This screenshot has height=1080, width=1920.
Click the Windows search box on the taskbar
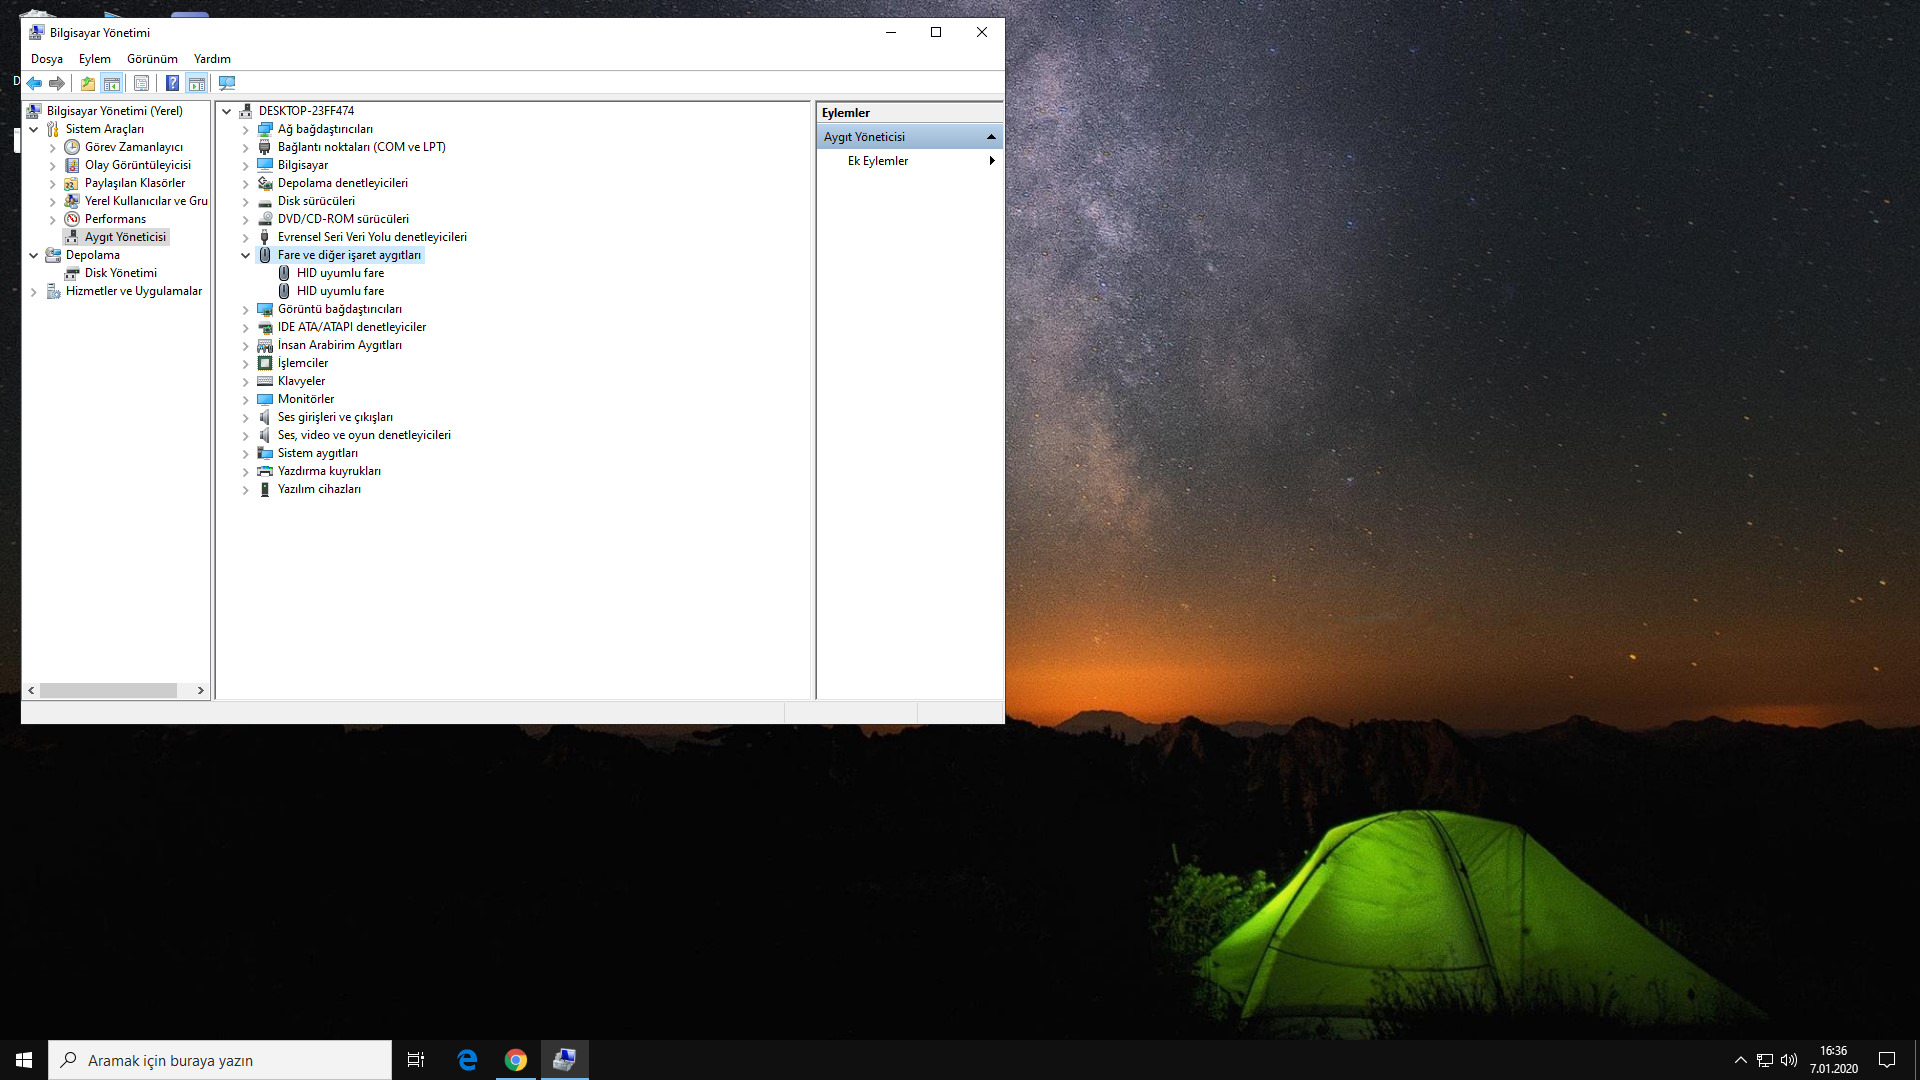click(220, 1060)
